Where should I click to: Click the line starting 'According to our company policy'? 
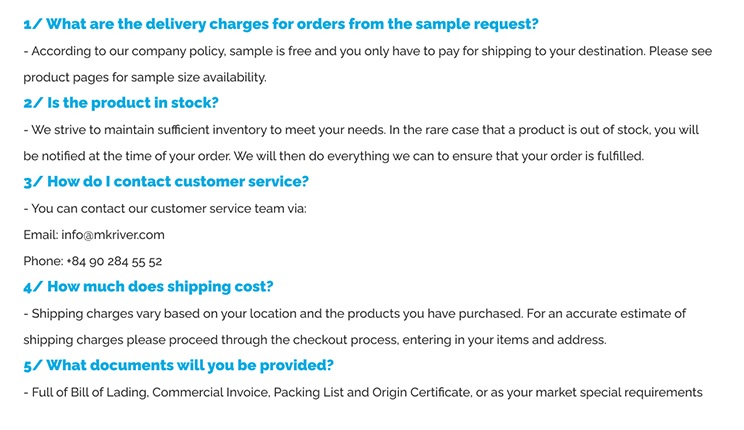click(367, 51)
